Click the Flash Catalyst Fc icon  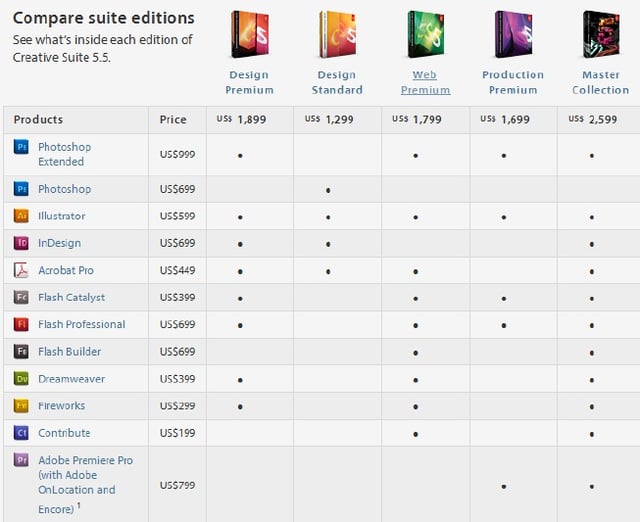[x=21, y=297]
